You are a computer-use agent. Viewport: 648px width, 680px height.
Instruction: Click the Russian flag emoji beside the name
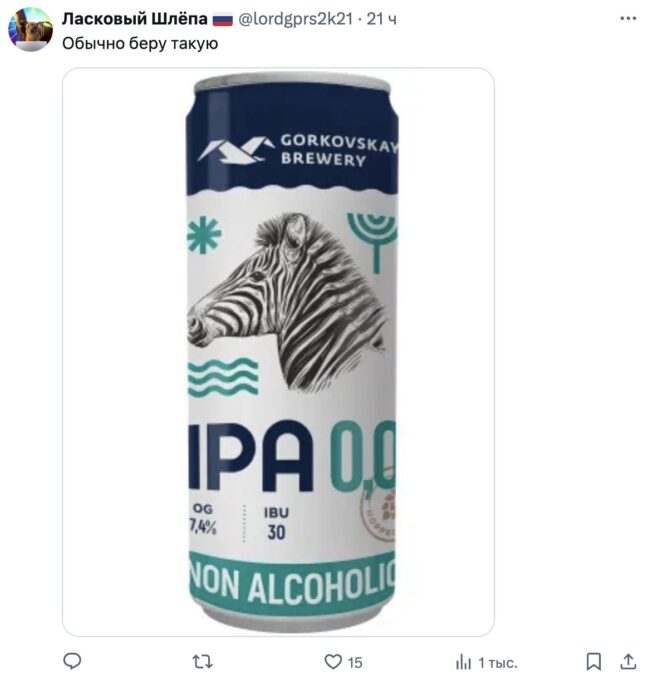223,20
